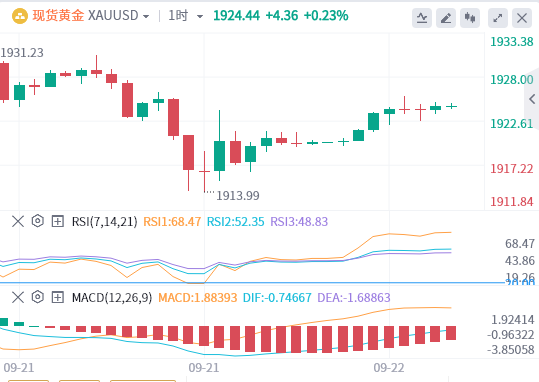Click the 68.47 RSI axis label
The image size is (539, 382).
(520, 244)
